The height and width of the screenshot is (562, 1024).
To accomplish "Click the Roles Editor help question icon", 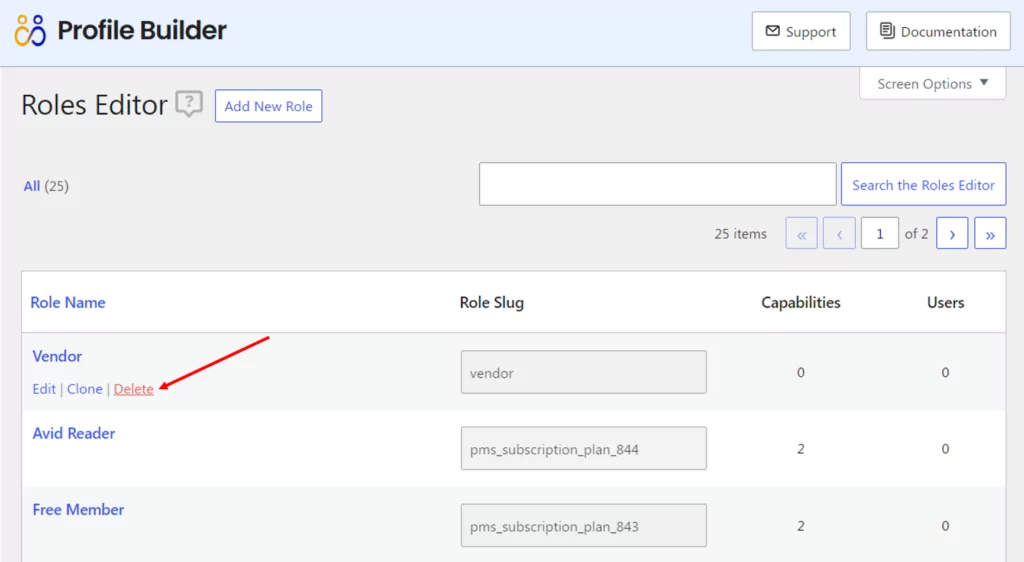I will coord(189,104).
